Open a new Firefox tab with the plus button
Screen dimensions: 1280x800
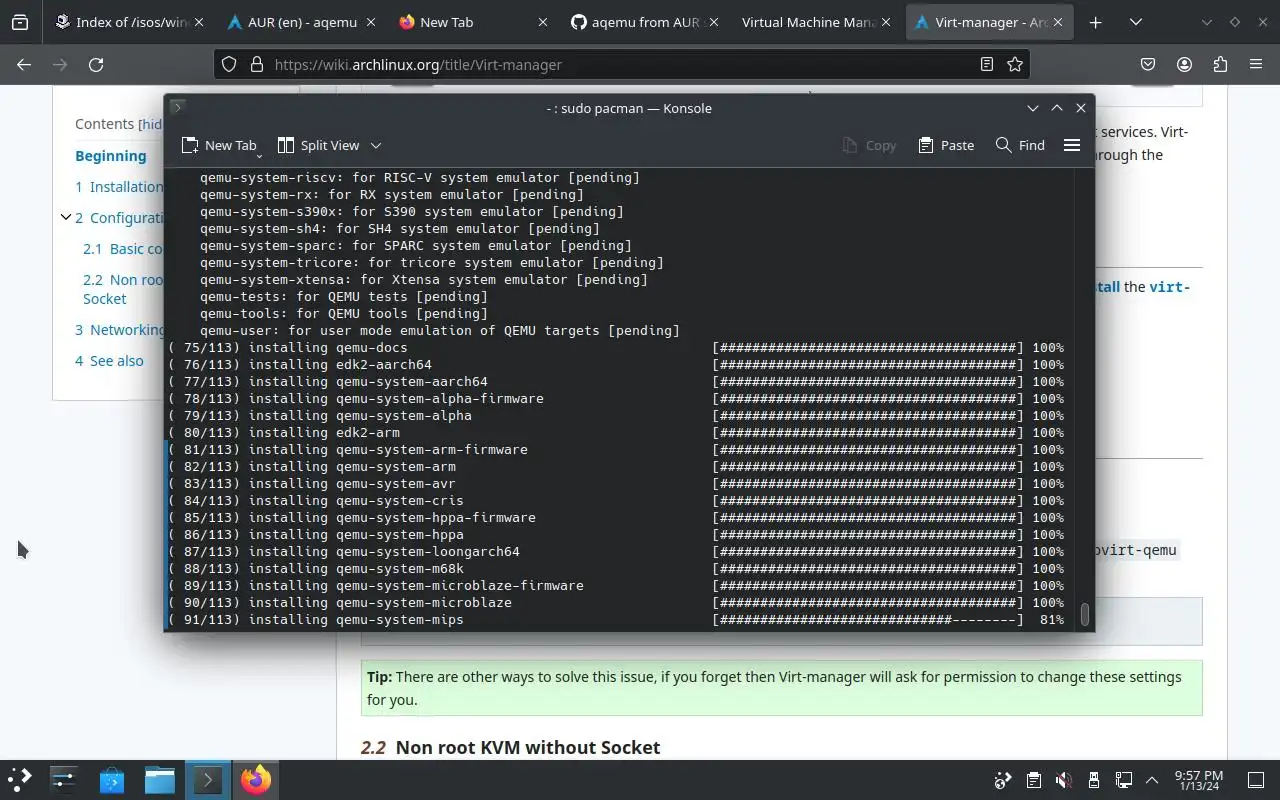(1096, 22)
